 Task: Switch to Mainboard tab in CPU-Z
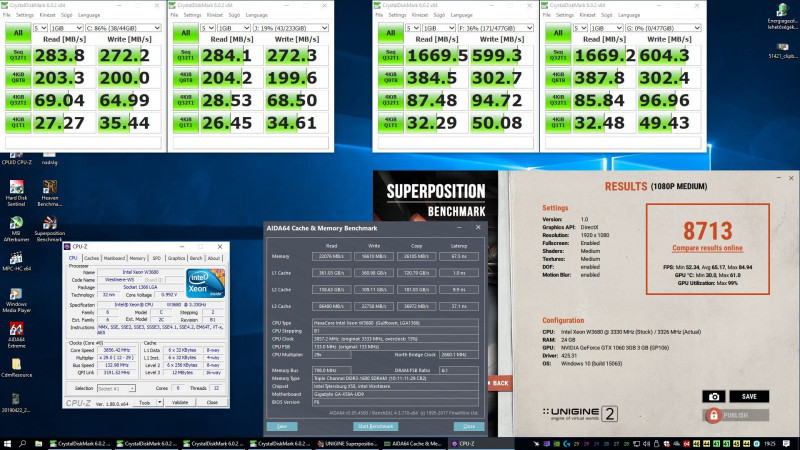pos(114,258)
